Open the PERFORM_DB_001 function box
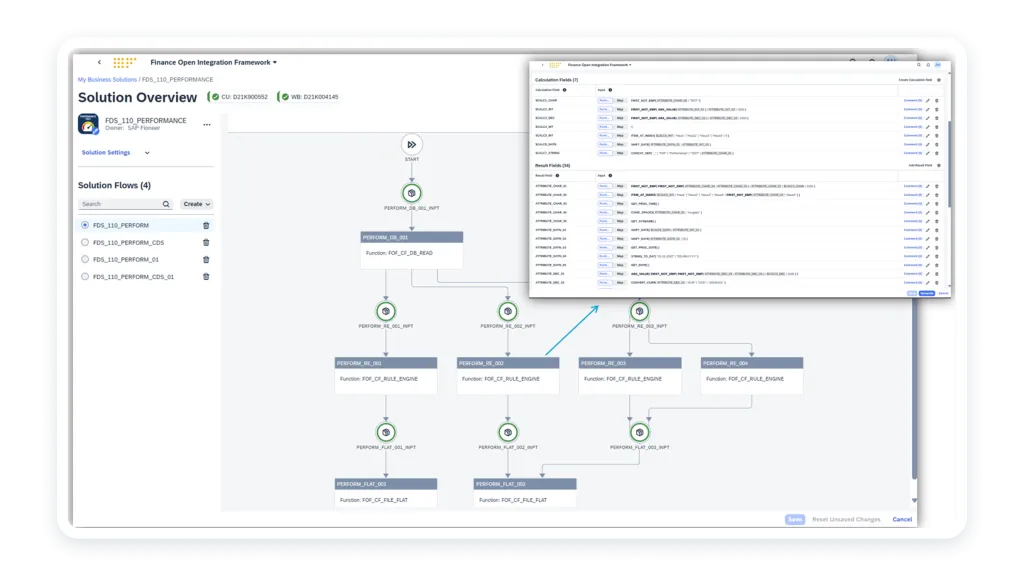 (411, 249)
